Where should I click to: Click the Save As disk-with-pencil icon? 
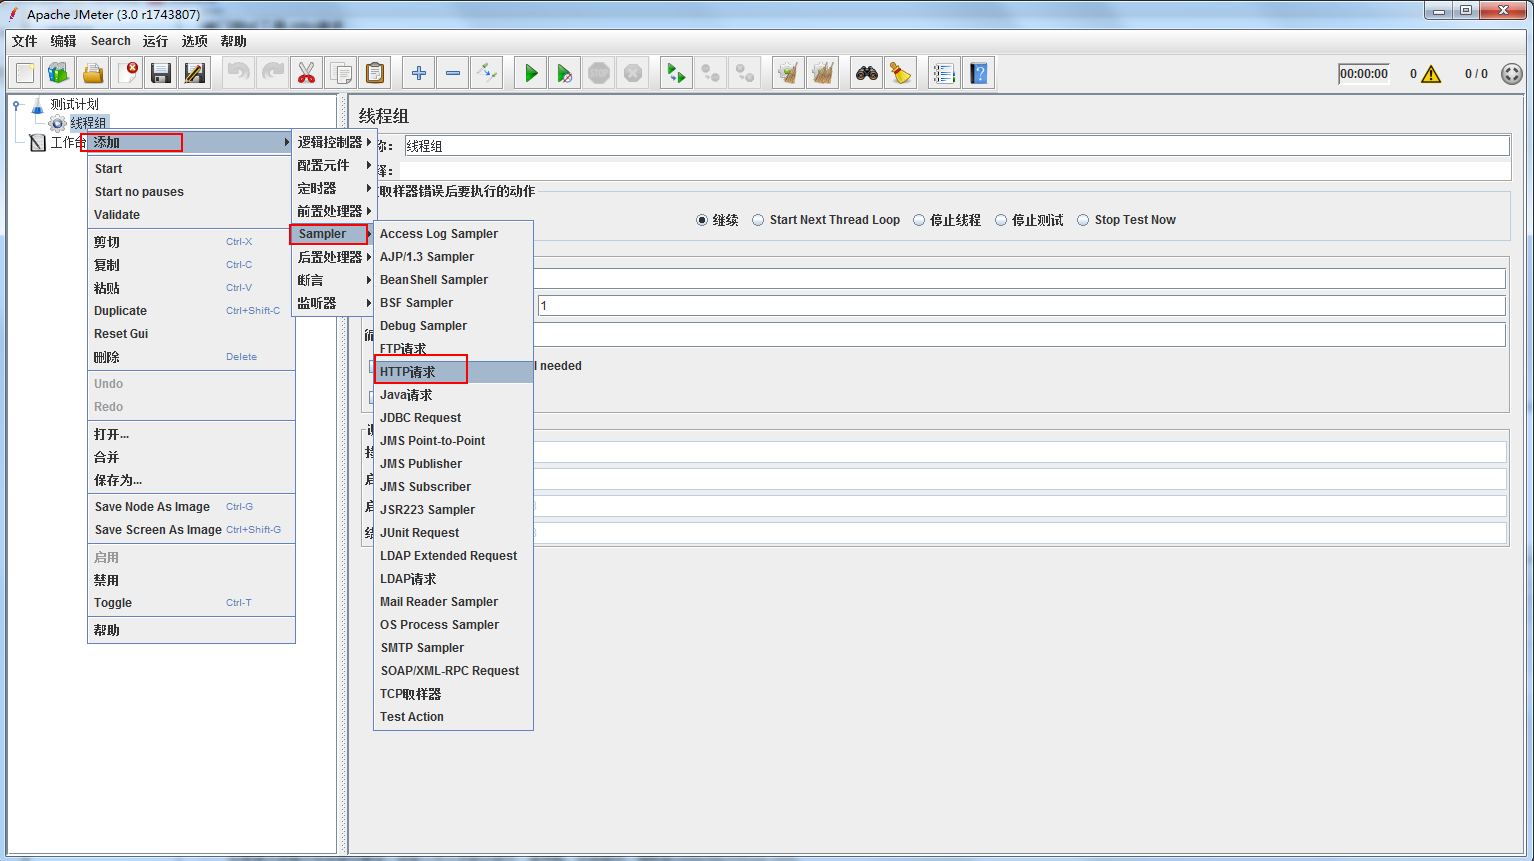(195, 73)
